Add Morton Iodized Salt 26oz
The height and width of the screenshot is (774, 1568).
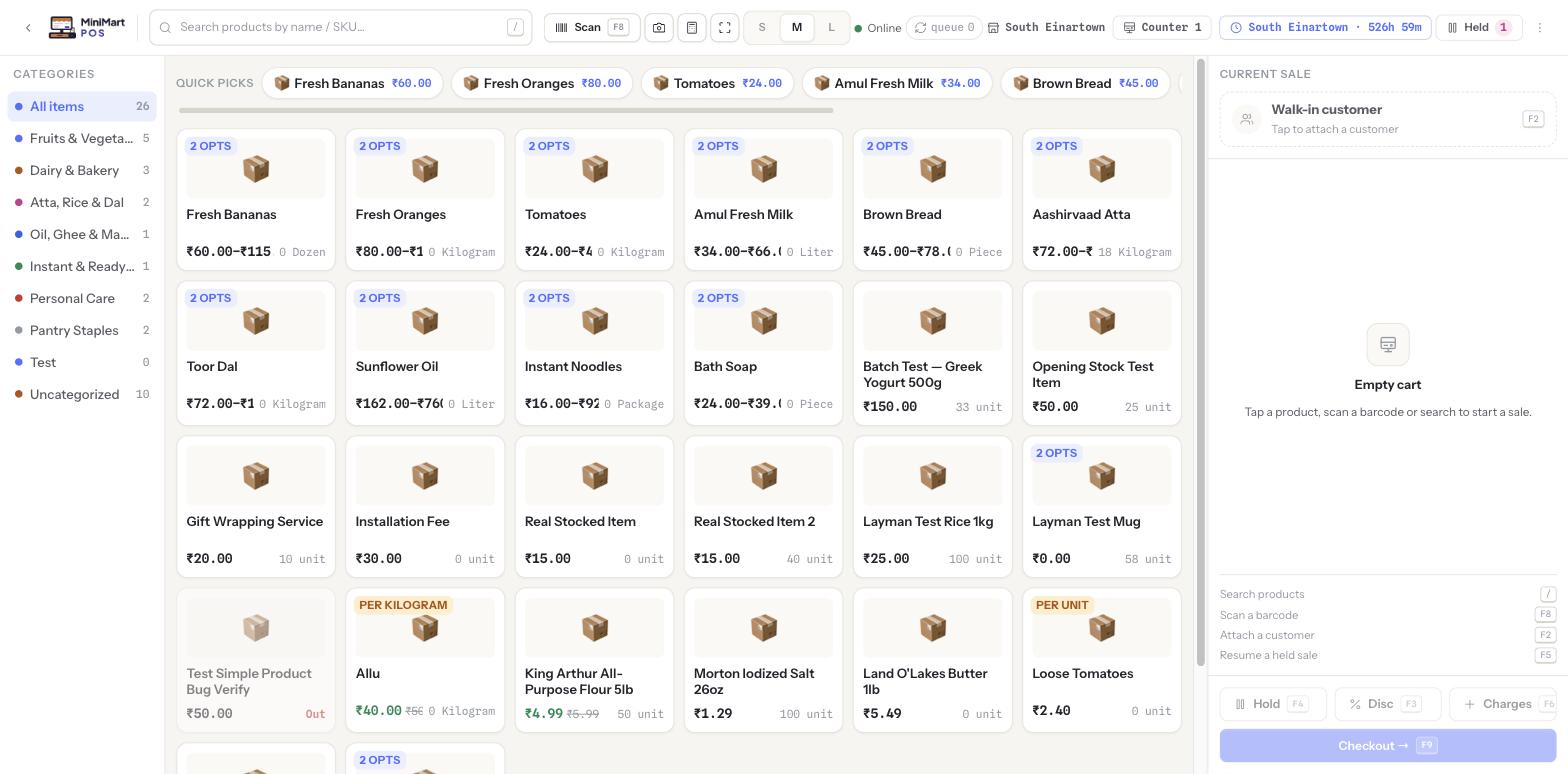coord(763,660)
